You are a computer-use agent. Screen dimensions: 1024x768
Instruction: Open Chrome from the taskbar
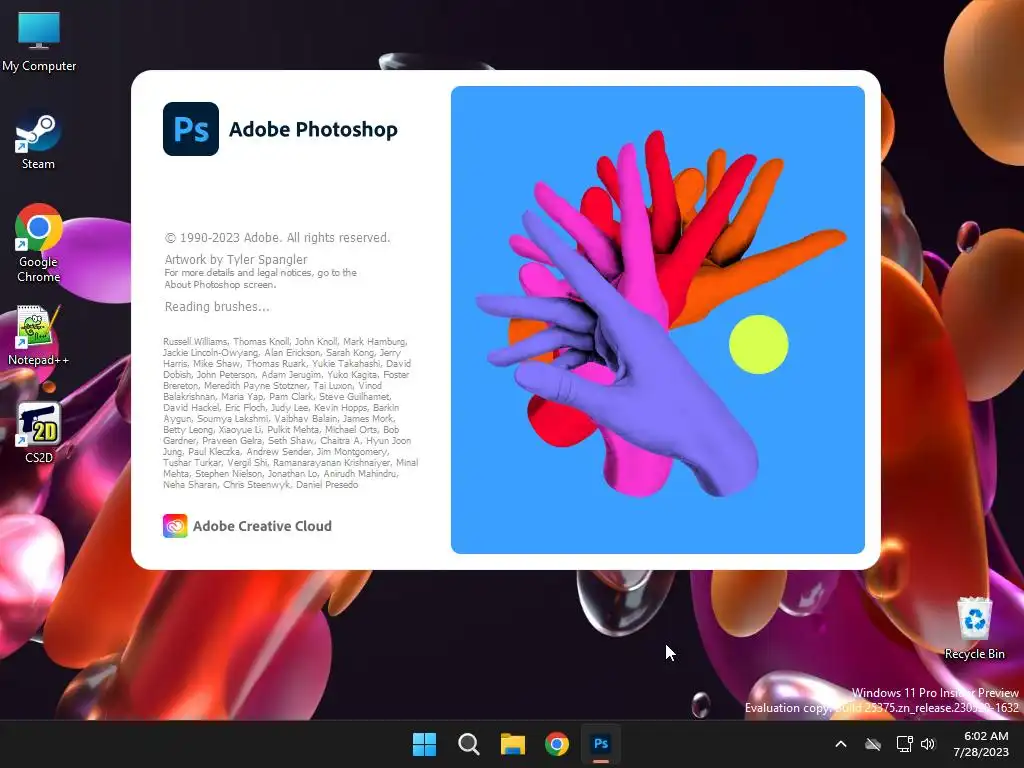point(557,744)
